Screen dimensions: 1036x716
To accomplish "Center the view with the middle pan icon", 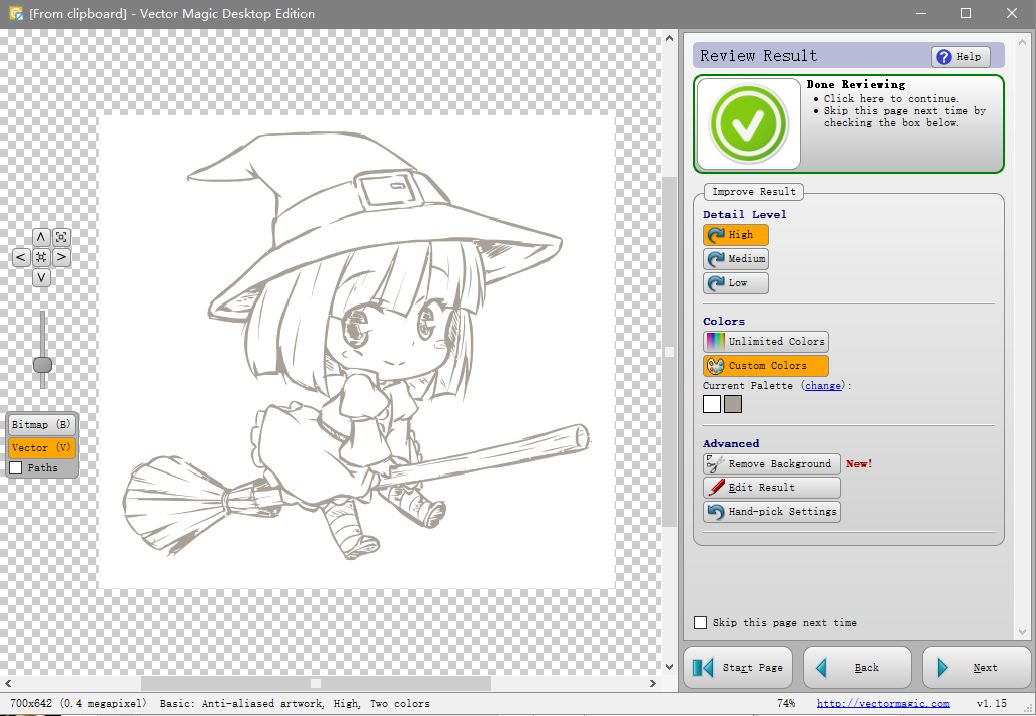I will coord(41,257).
